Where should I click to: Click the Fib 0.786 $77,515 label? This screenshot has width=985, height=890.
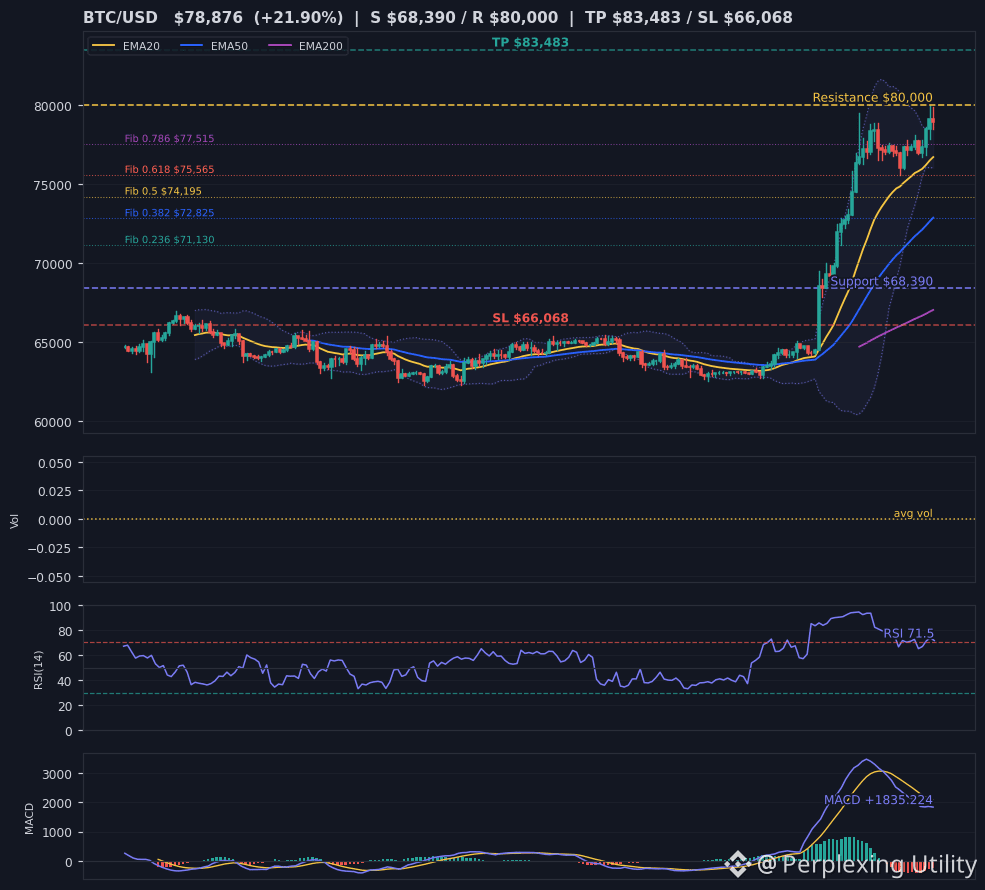tap(169, 138)
